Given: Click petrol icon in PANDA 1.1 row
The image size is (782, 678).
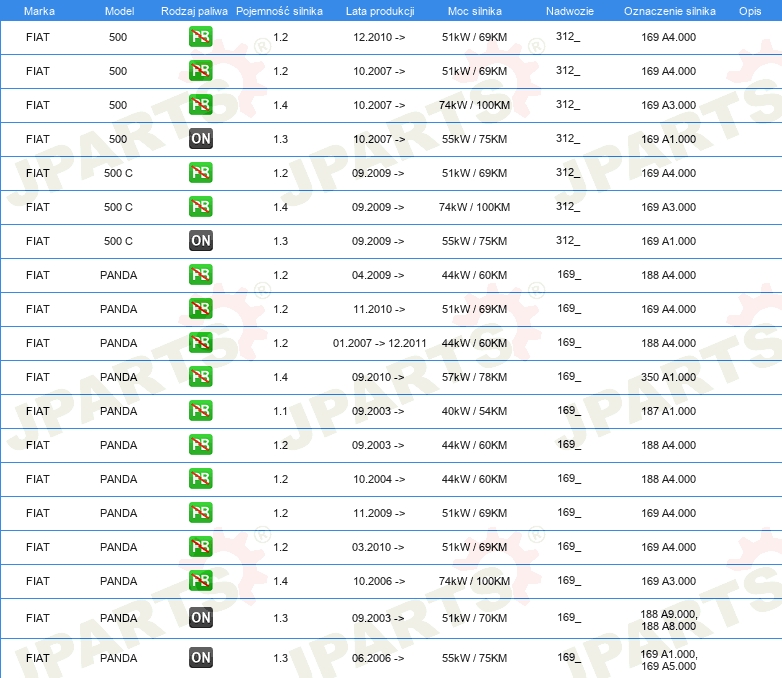Looking at the screenshot, I should [200, 411].
